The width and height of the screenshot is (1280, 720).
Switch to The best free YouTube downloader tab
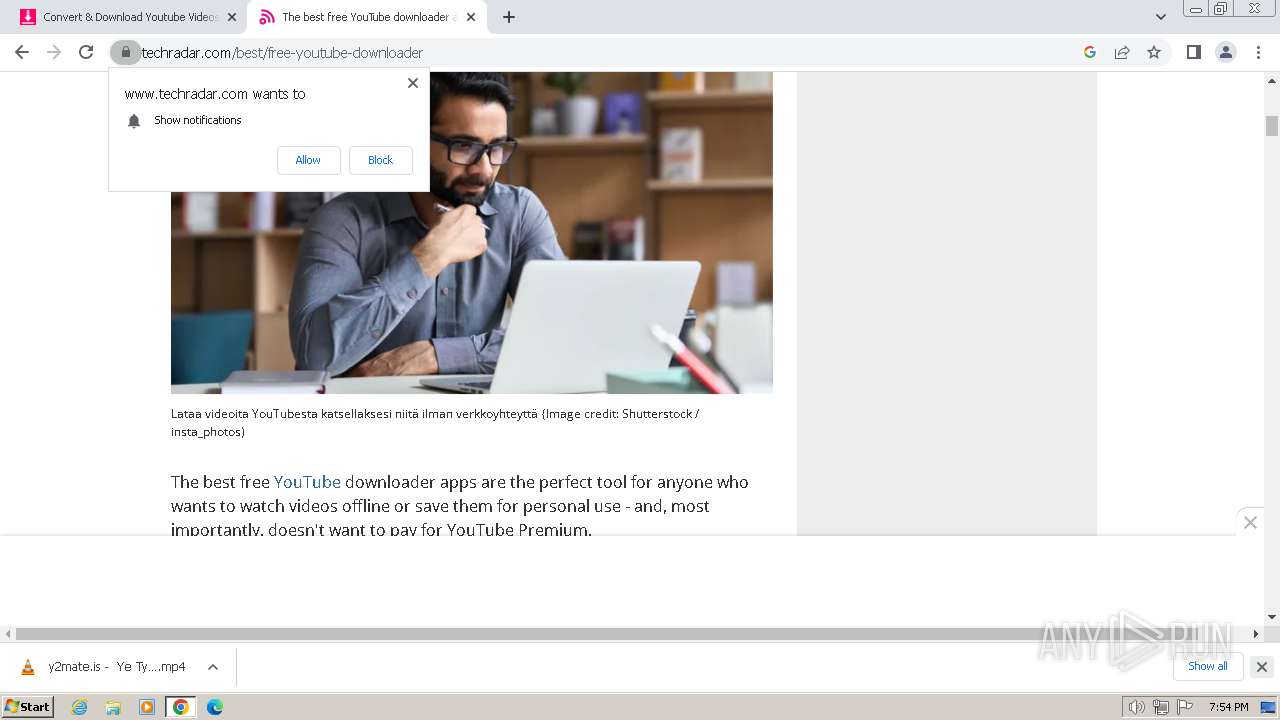tap(369, 17)
